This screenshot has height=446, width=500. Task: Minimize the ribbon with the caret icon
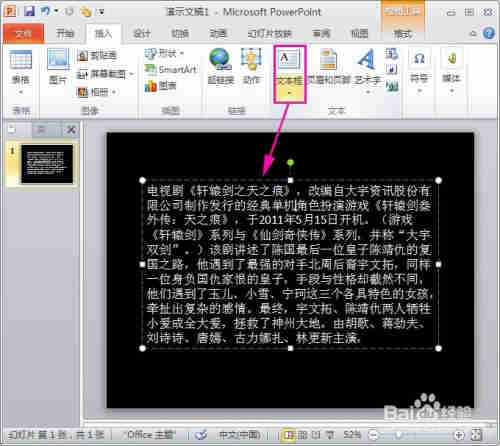(x=473, y=34)
